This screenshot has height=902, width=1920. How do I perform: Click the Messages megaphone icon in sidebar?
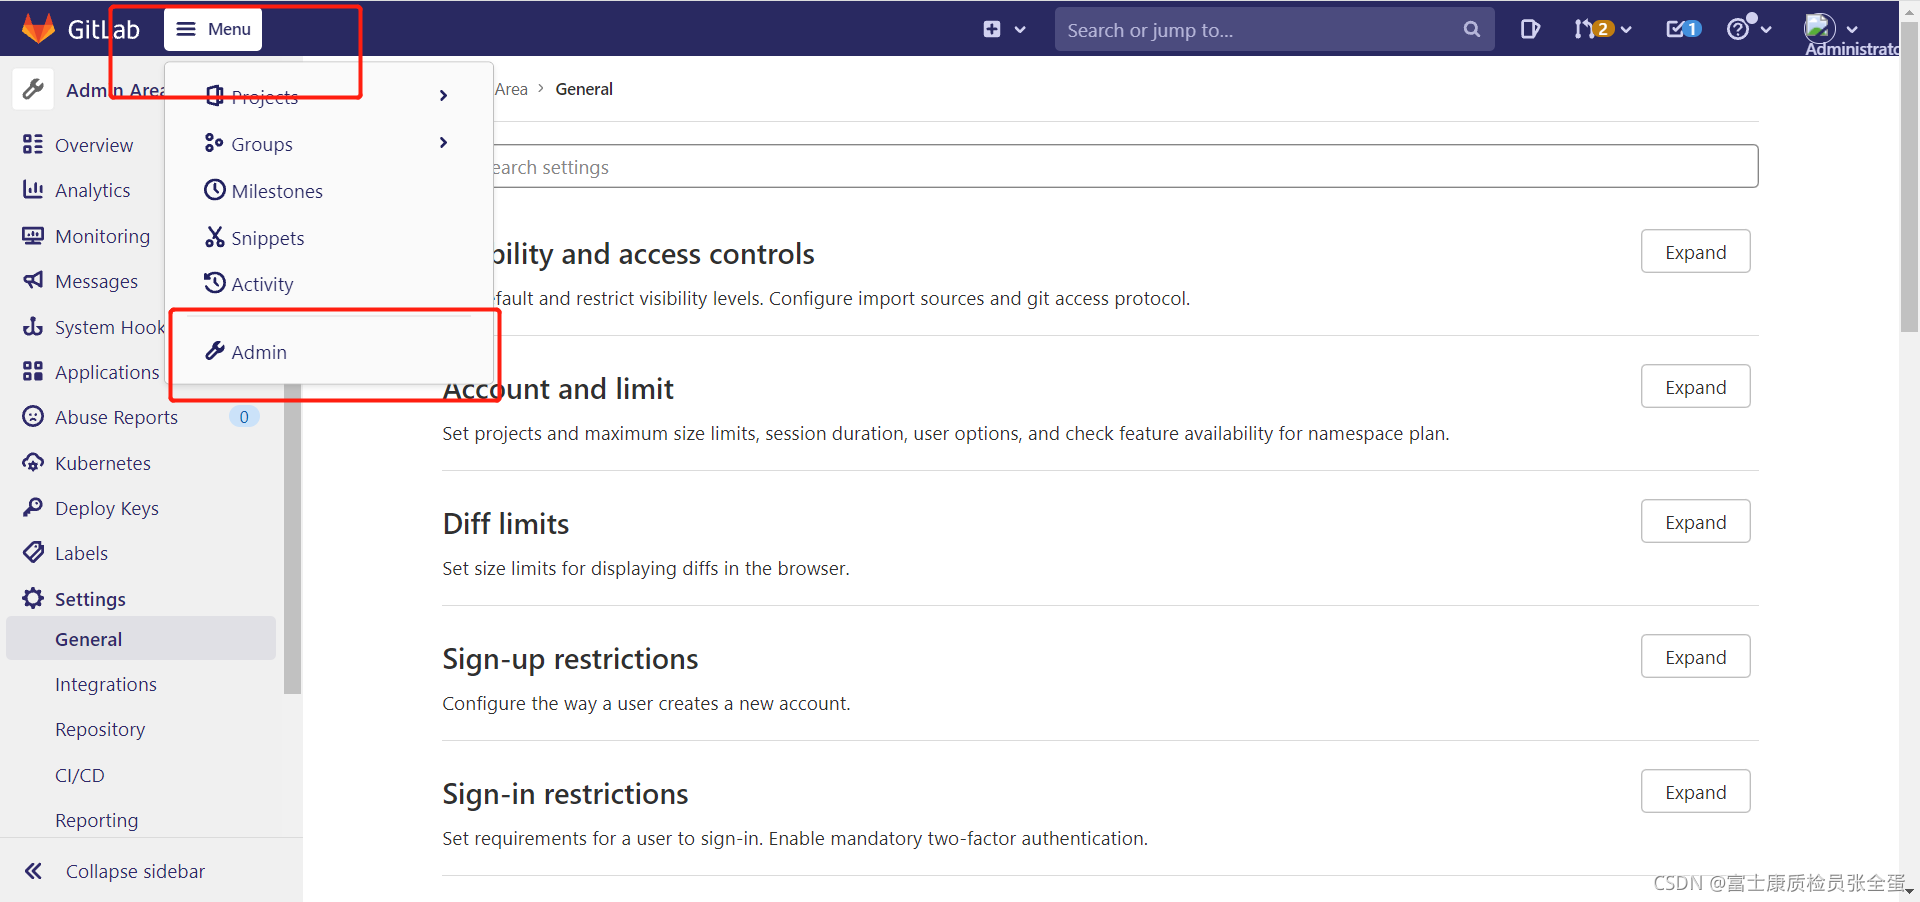coord(33,280)
